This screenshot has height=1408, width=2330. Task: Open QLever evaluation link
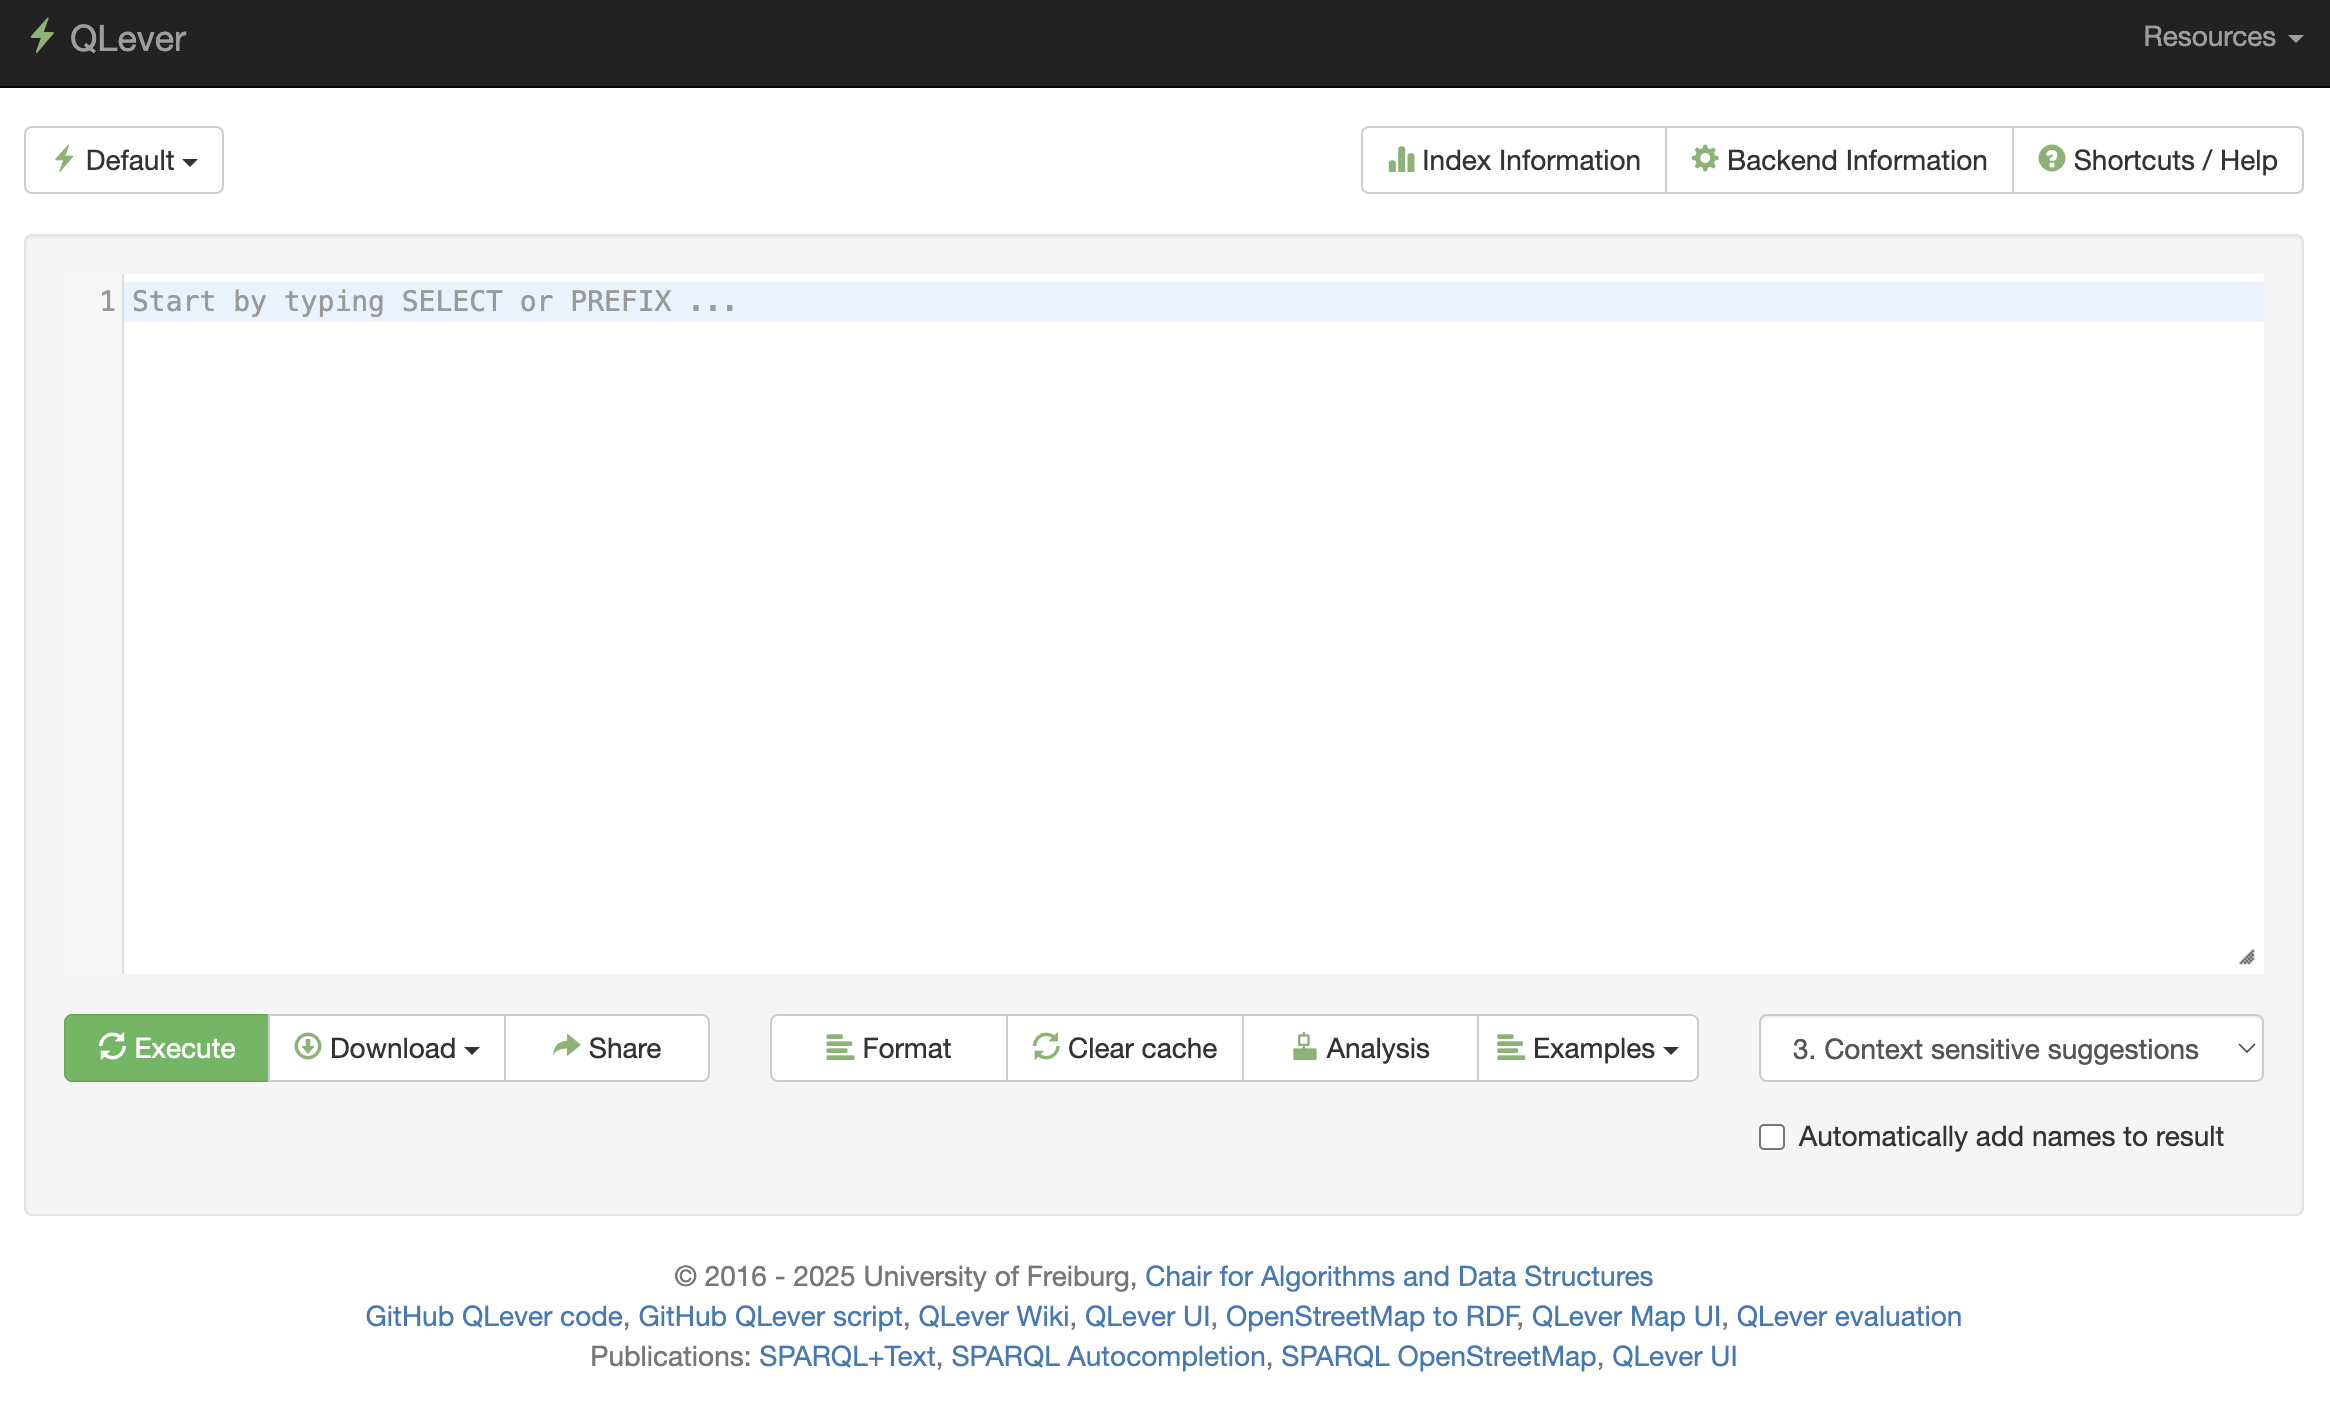[x=1848, y=1316]
